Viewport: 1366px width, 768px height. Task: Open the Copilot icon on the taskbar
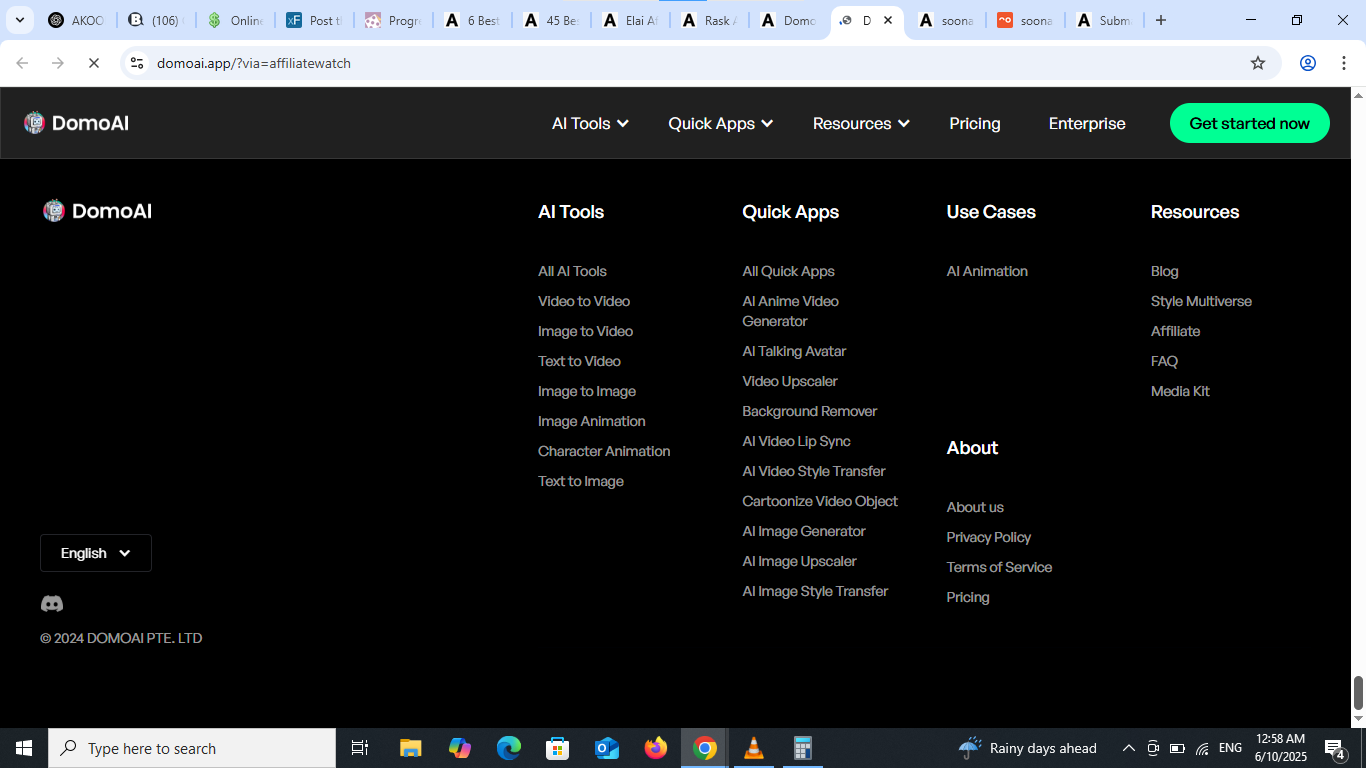460,748
